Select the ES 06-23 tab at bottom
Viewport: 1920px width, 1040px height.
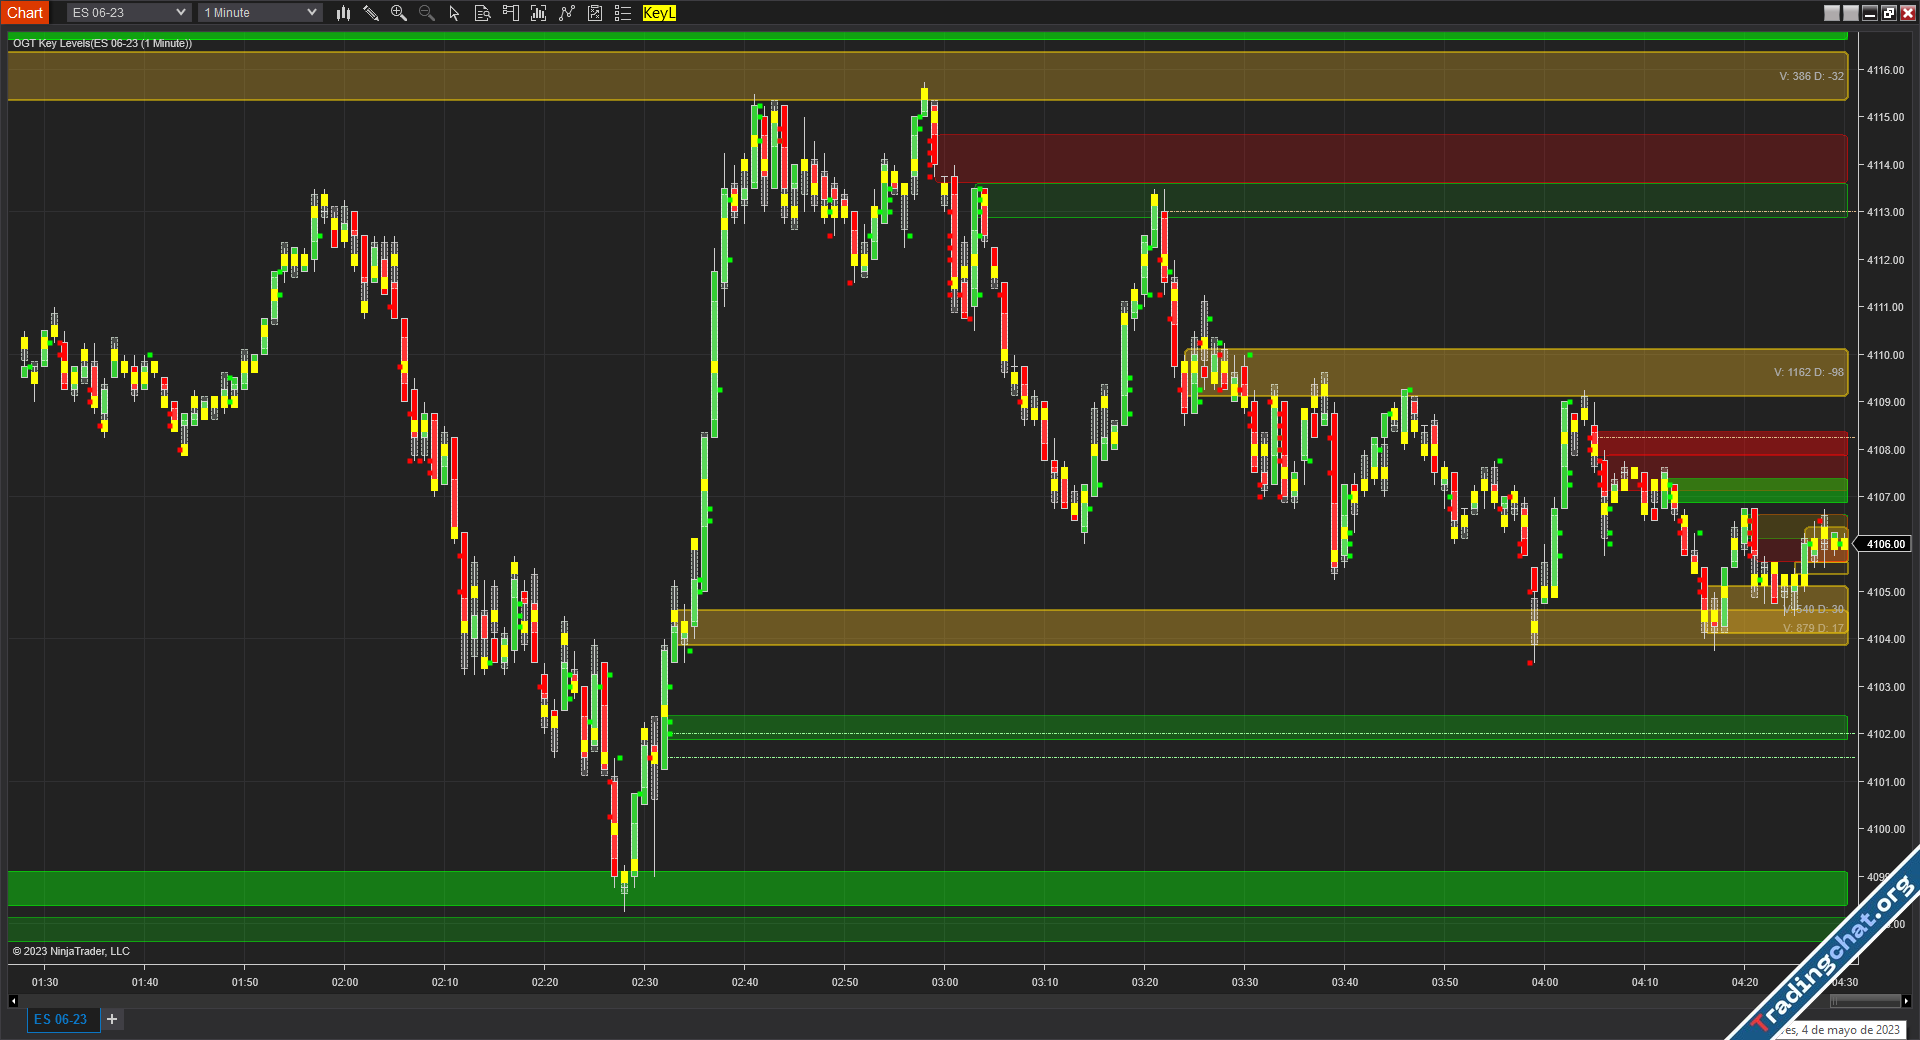click(61, 1019)
